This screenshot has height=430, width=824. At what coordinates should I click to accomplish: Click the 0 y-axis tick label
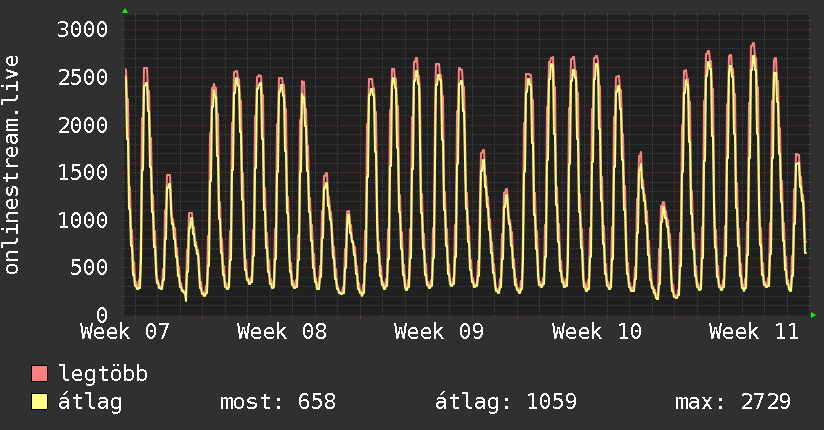[x=102, y=315]
